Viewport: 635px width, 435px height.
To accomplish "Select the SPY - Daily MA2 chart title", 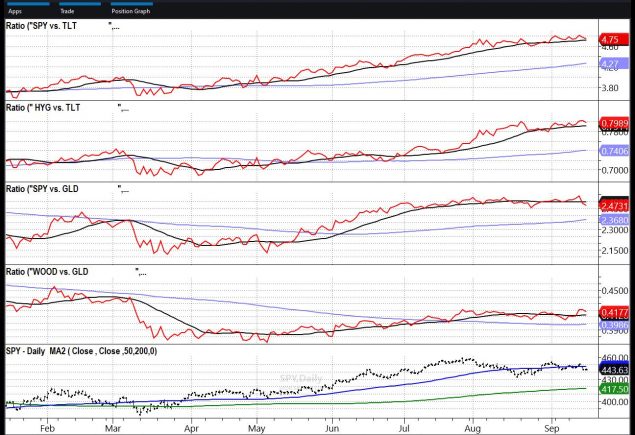I will click(81, 351).
